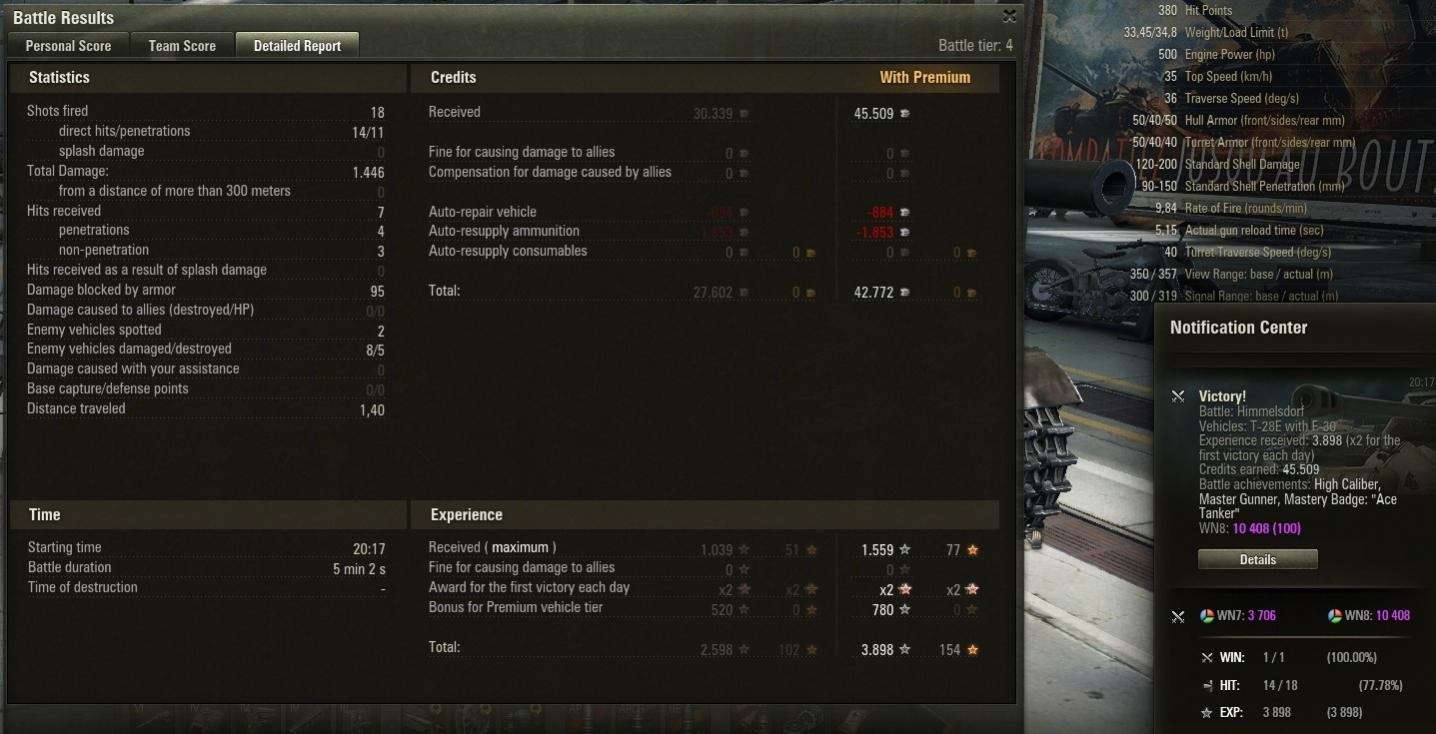Switch to the Personal Score tab
This screenshot has width=1436, height=734.
coord(68,45)
